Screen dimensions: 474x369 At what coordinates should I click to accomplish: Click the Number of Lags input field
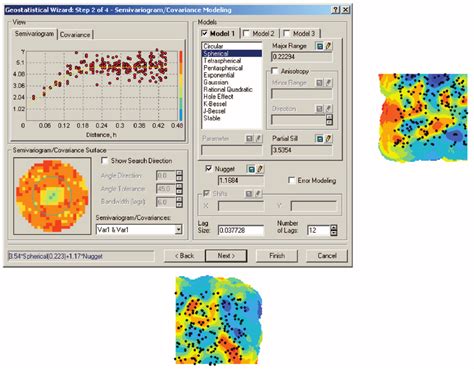319,230
